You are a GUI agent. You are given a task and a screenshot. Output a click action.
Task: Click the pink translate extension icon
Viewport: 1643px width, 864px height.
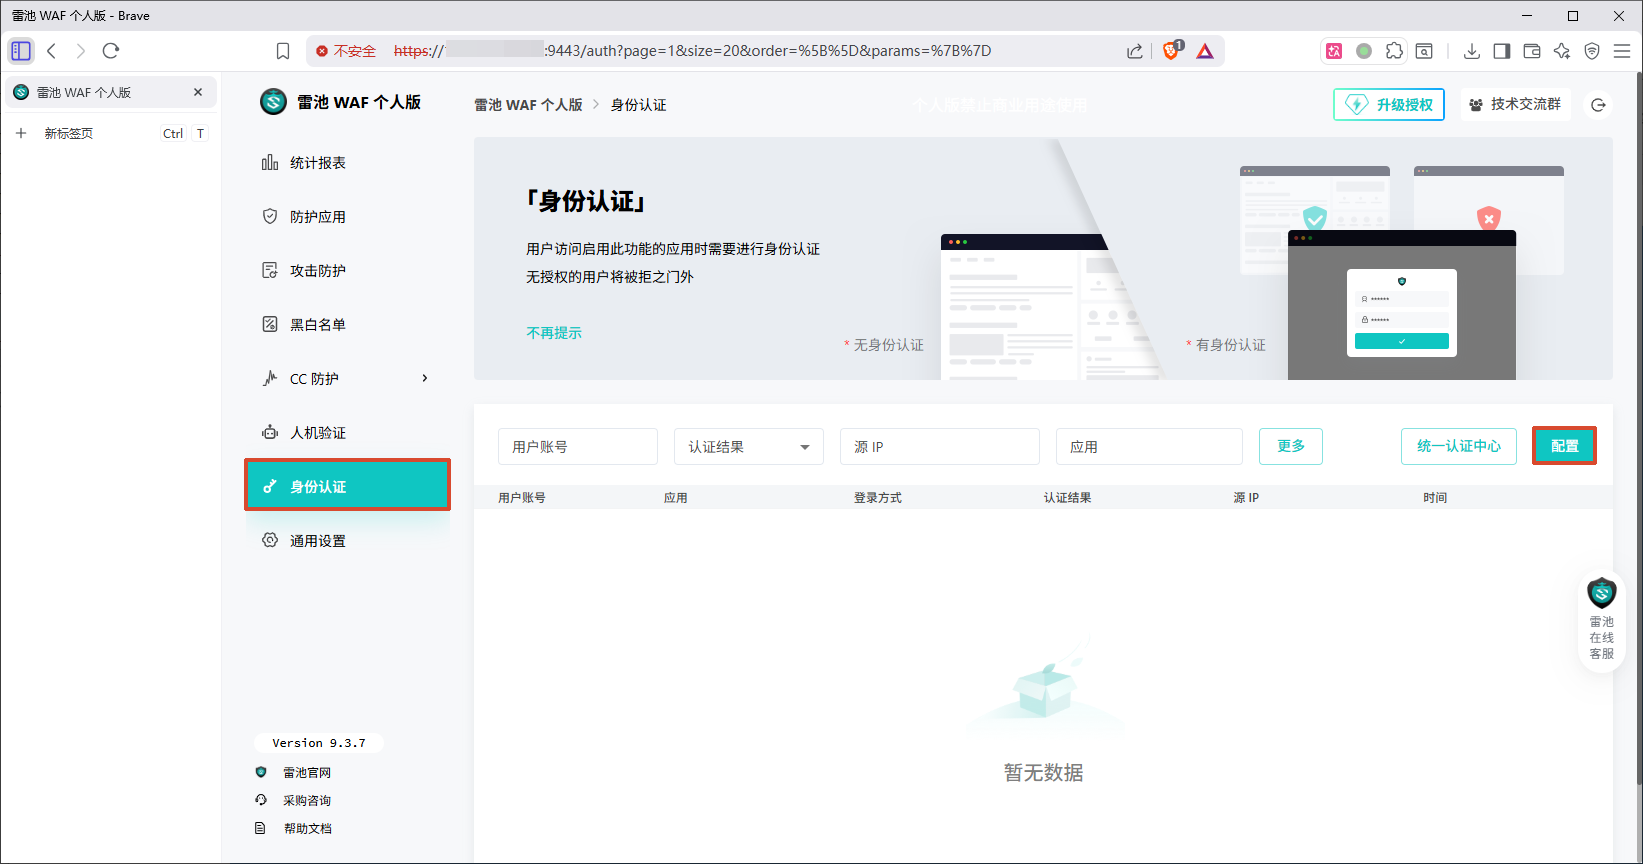1334,51
